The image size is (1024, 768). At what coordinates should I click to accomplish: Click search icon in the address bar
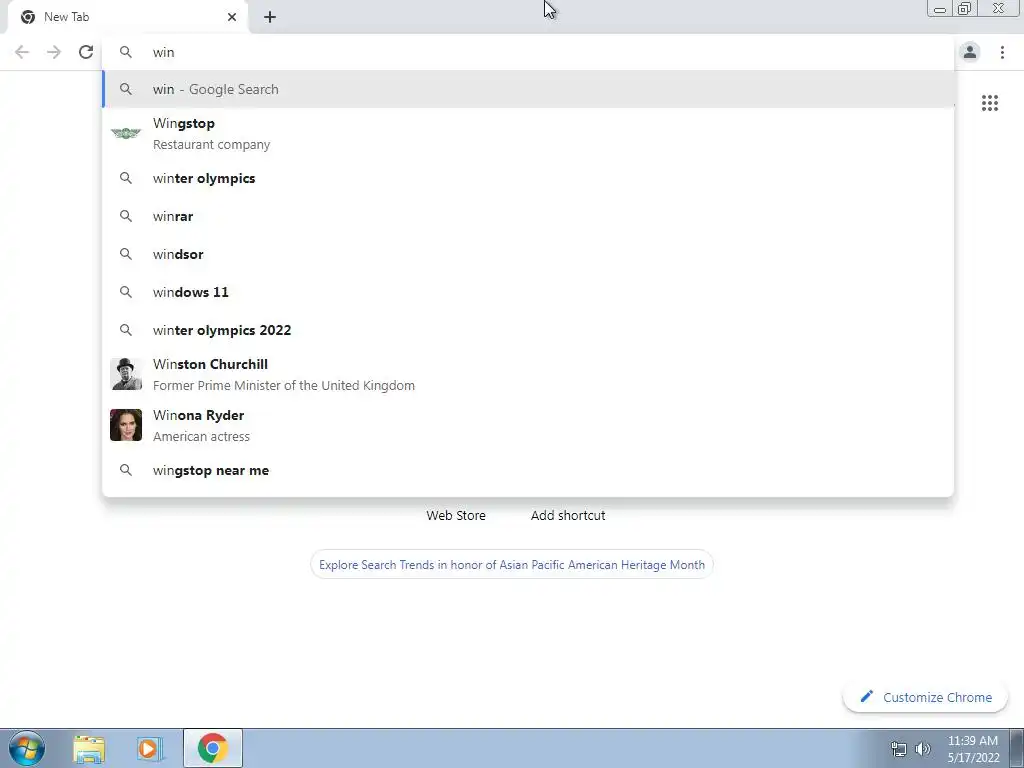click(126, 52)
